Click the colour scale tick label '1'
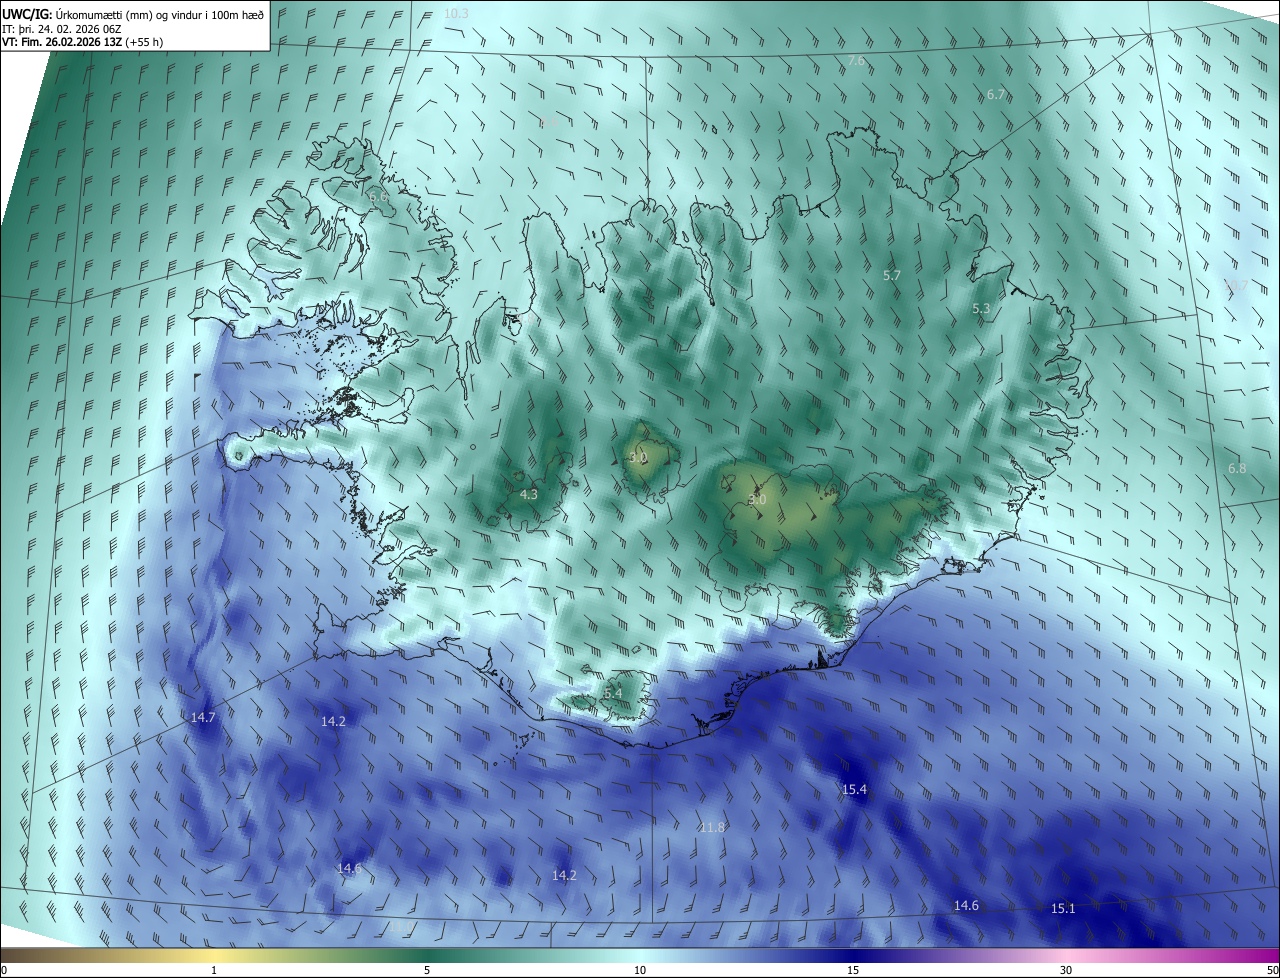This screenshot has height=978, width=1280. point(214,971)
